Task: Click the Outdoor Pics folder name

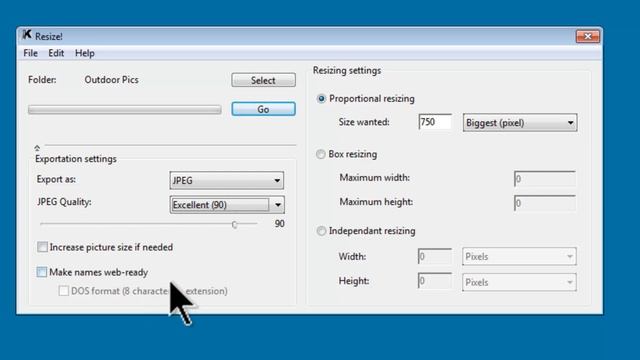Action: click(111, 80)
